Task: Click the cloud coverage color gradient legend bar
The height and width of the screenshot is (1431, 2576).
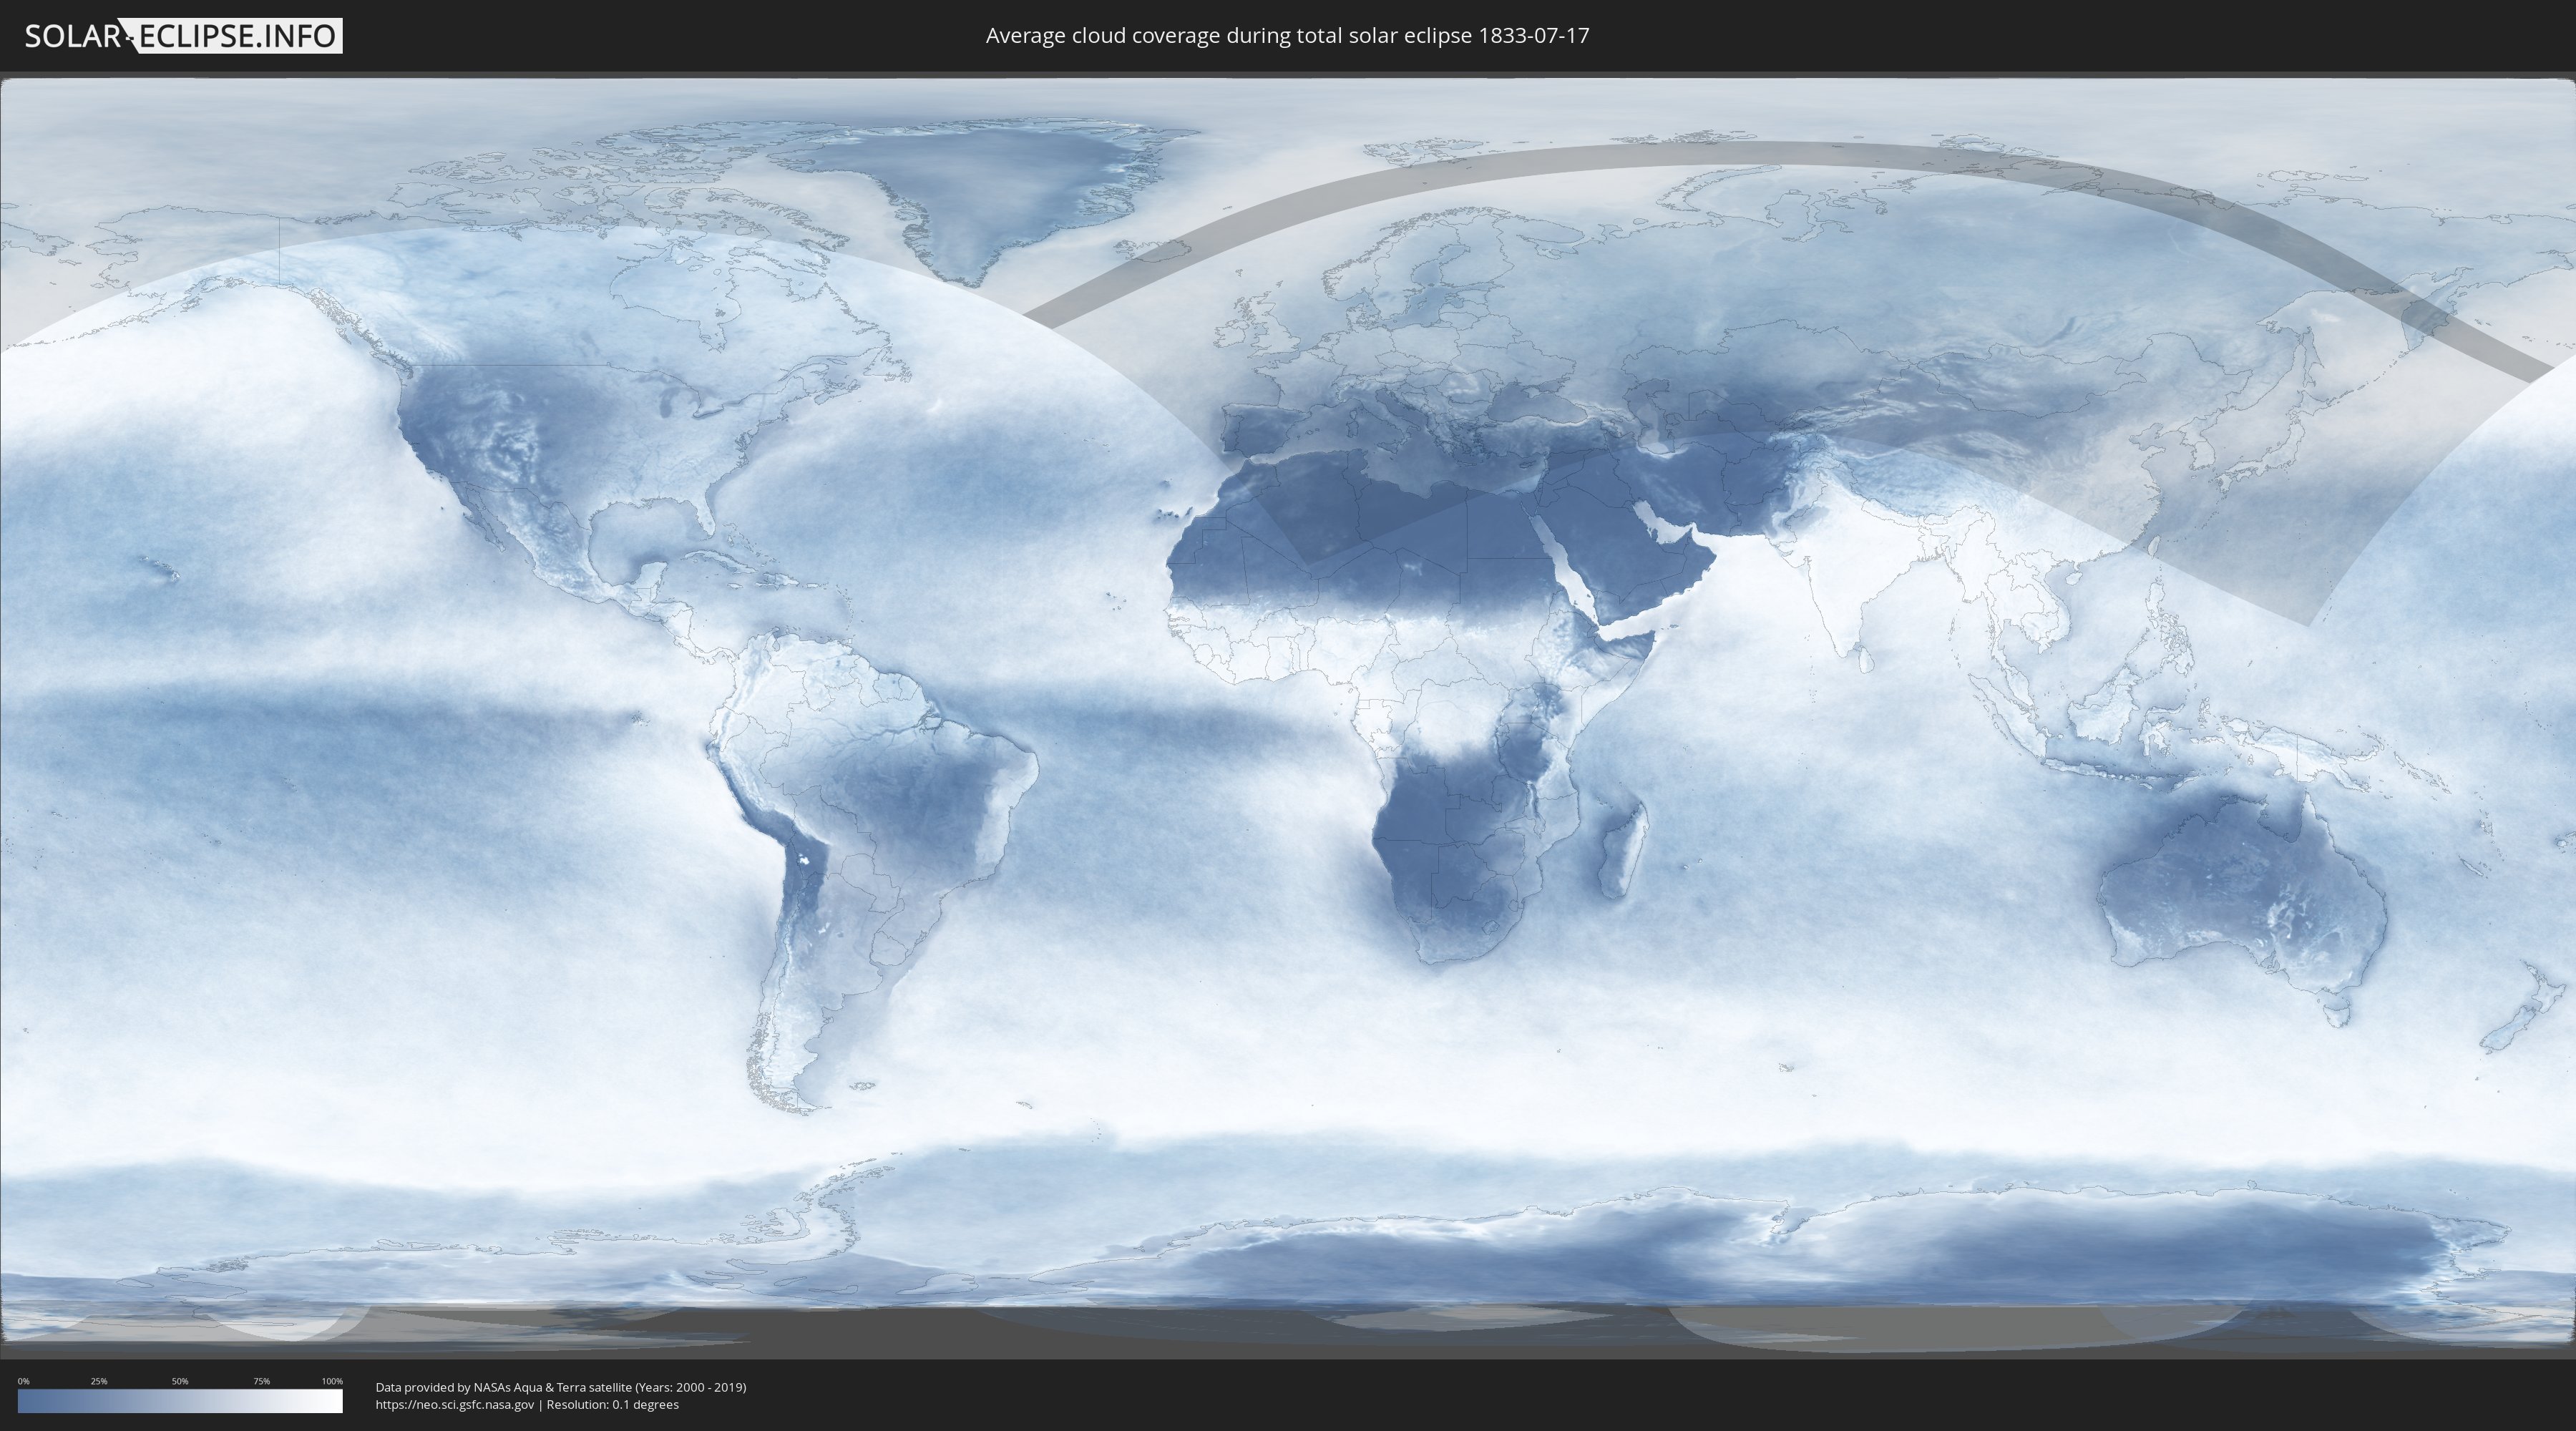Action: [x=180, y=1401]
